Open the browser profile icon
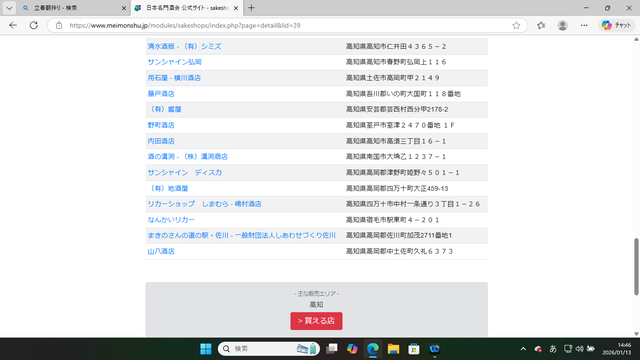 562,25
